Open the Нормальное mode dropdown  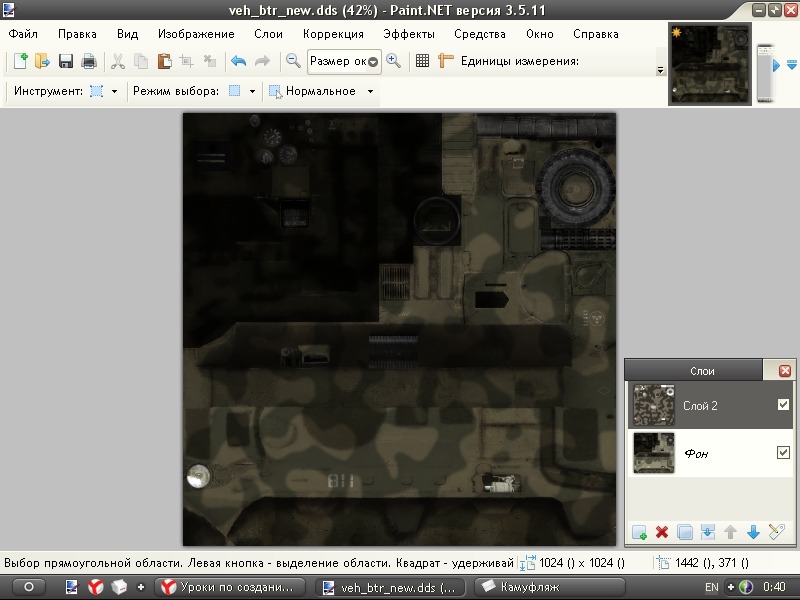[x=370, y=91]
